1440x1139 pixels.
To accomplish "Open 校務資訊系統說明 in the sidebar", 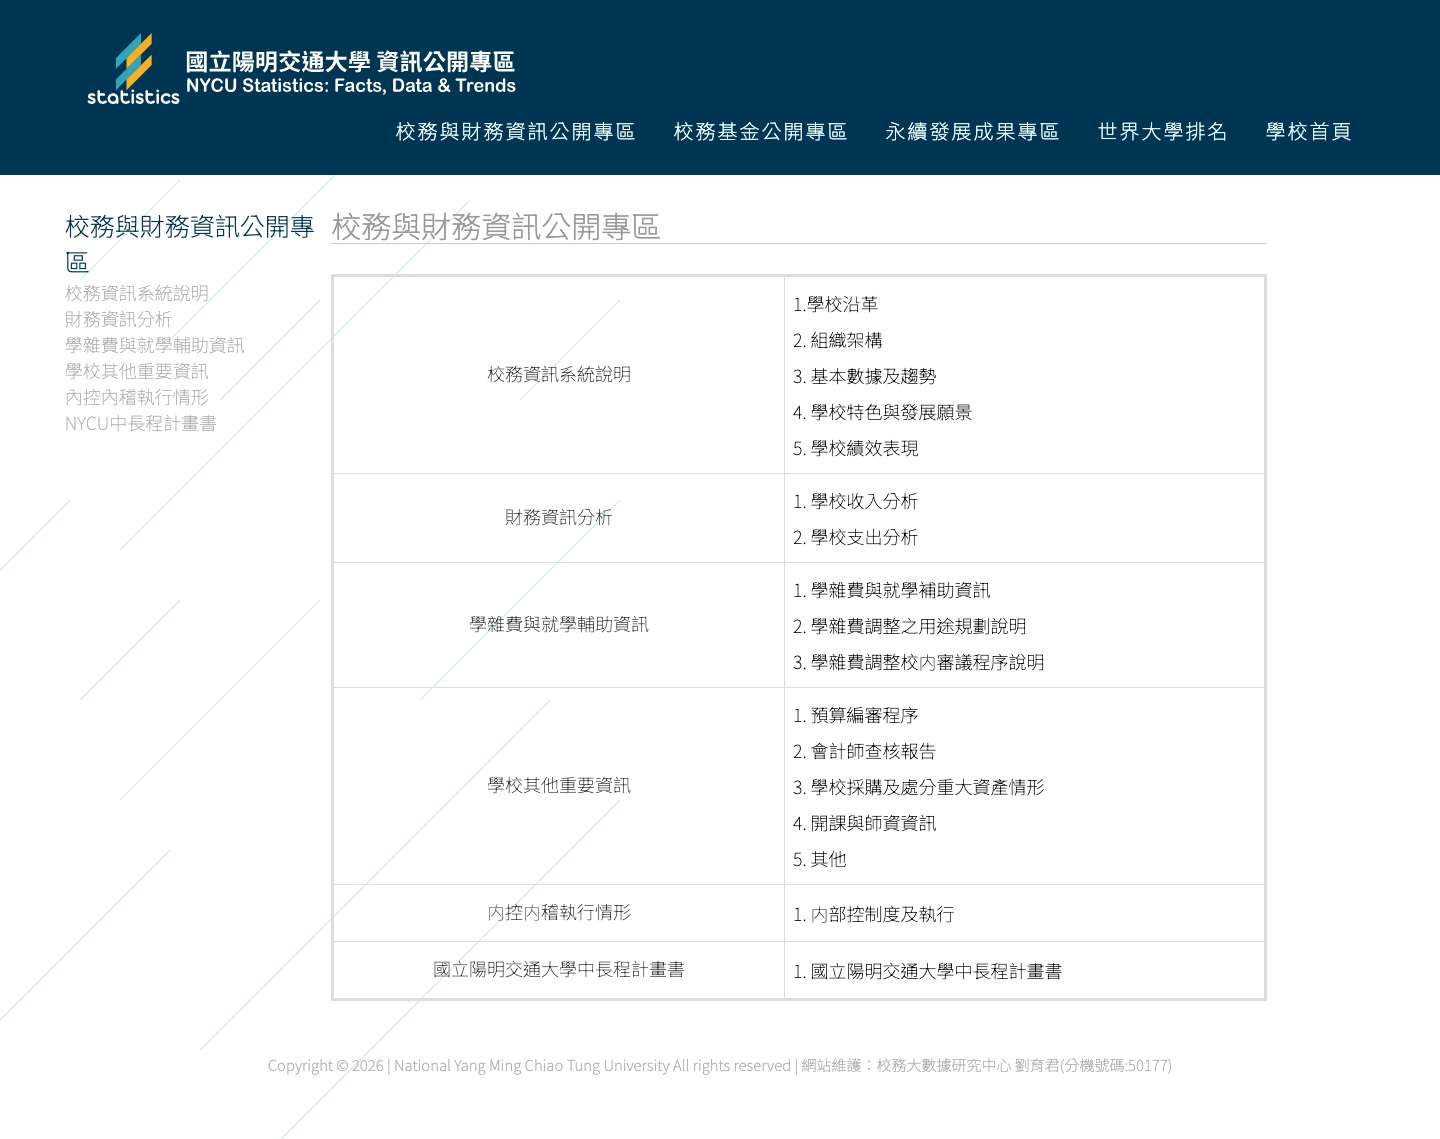I will pyautogui.click(x=136, y=293).
